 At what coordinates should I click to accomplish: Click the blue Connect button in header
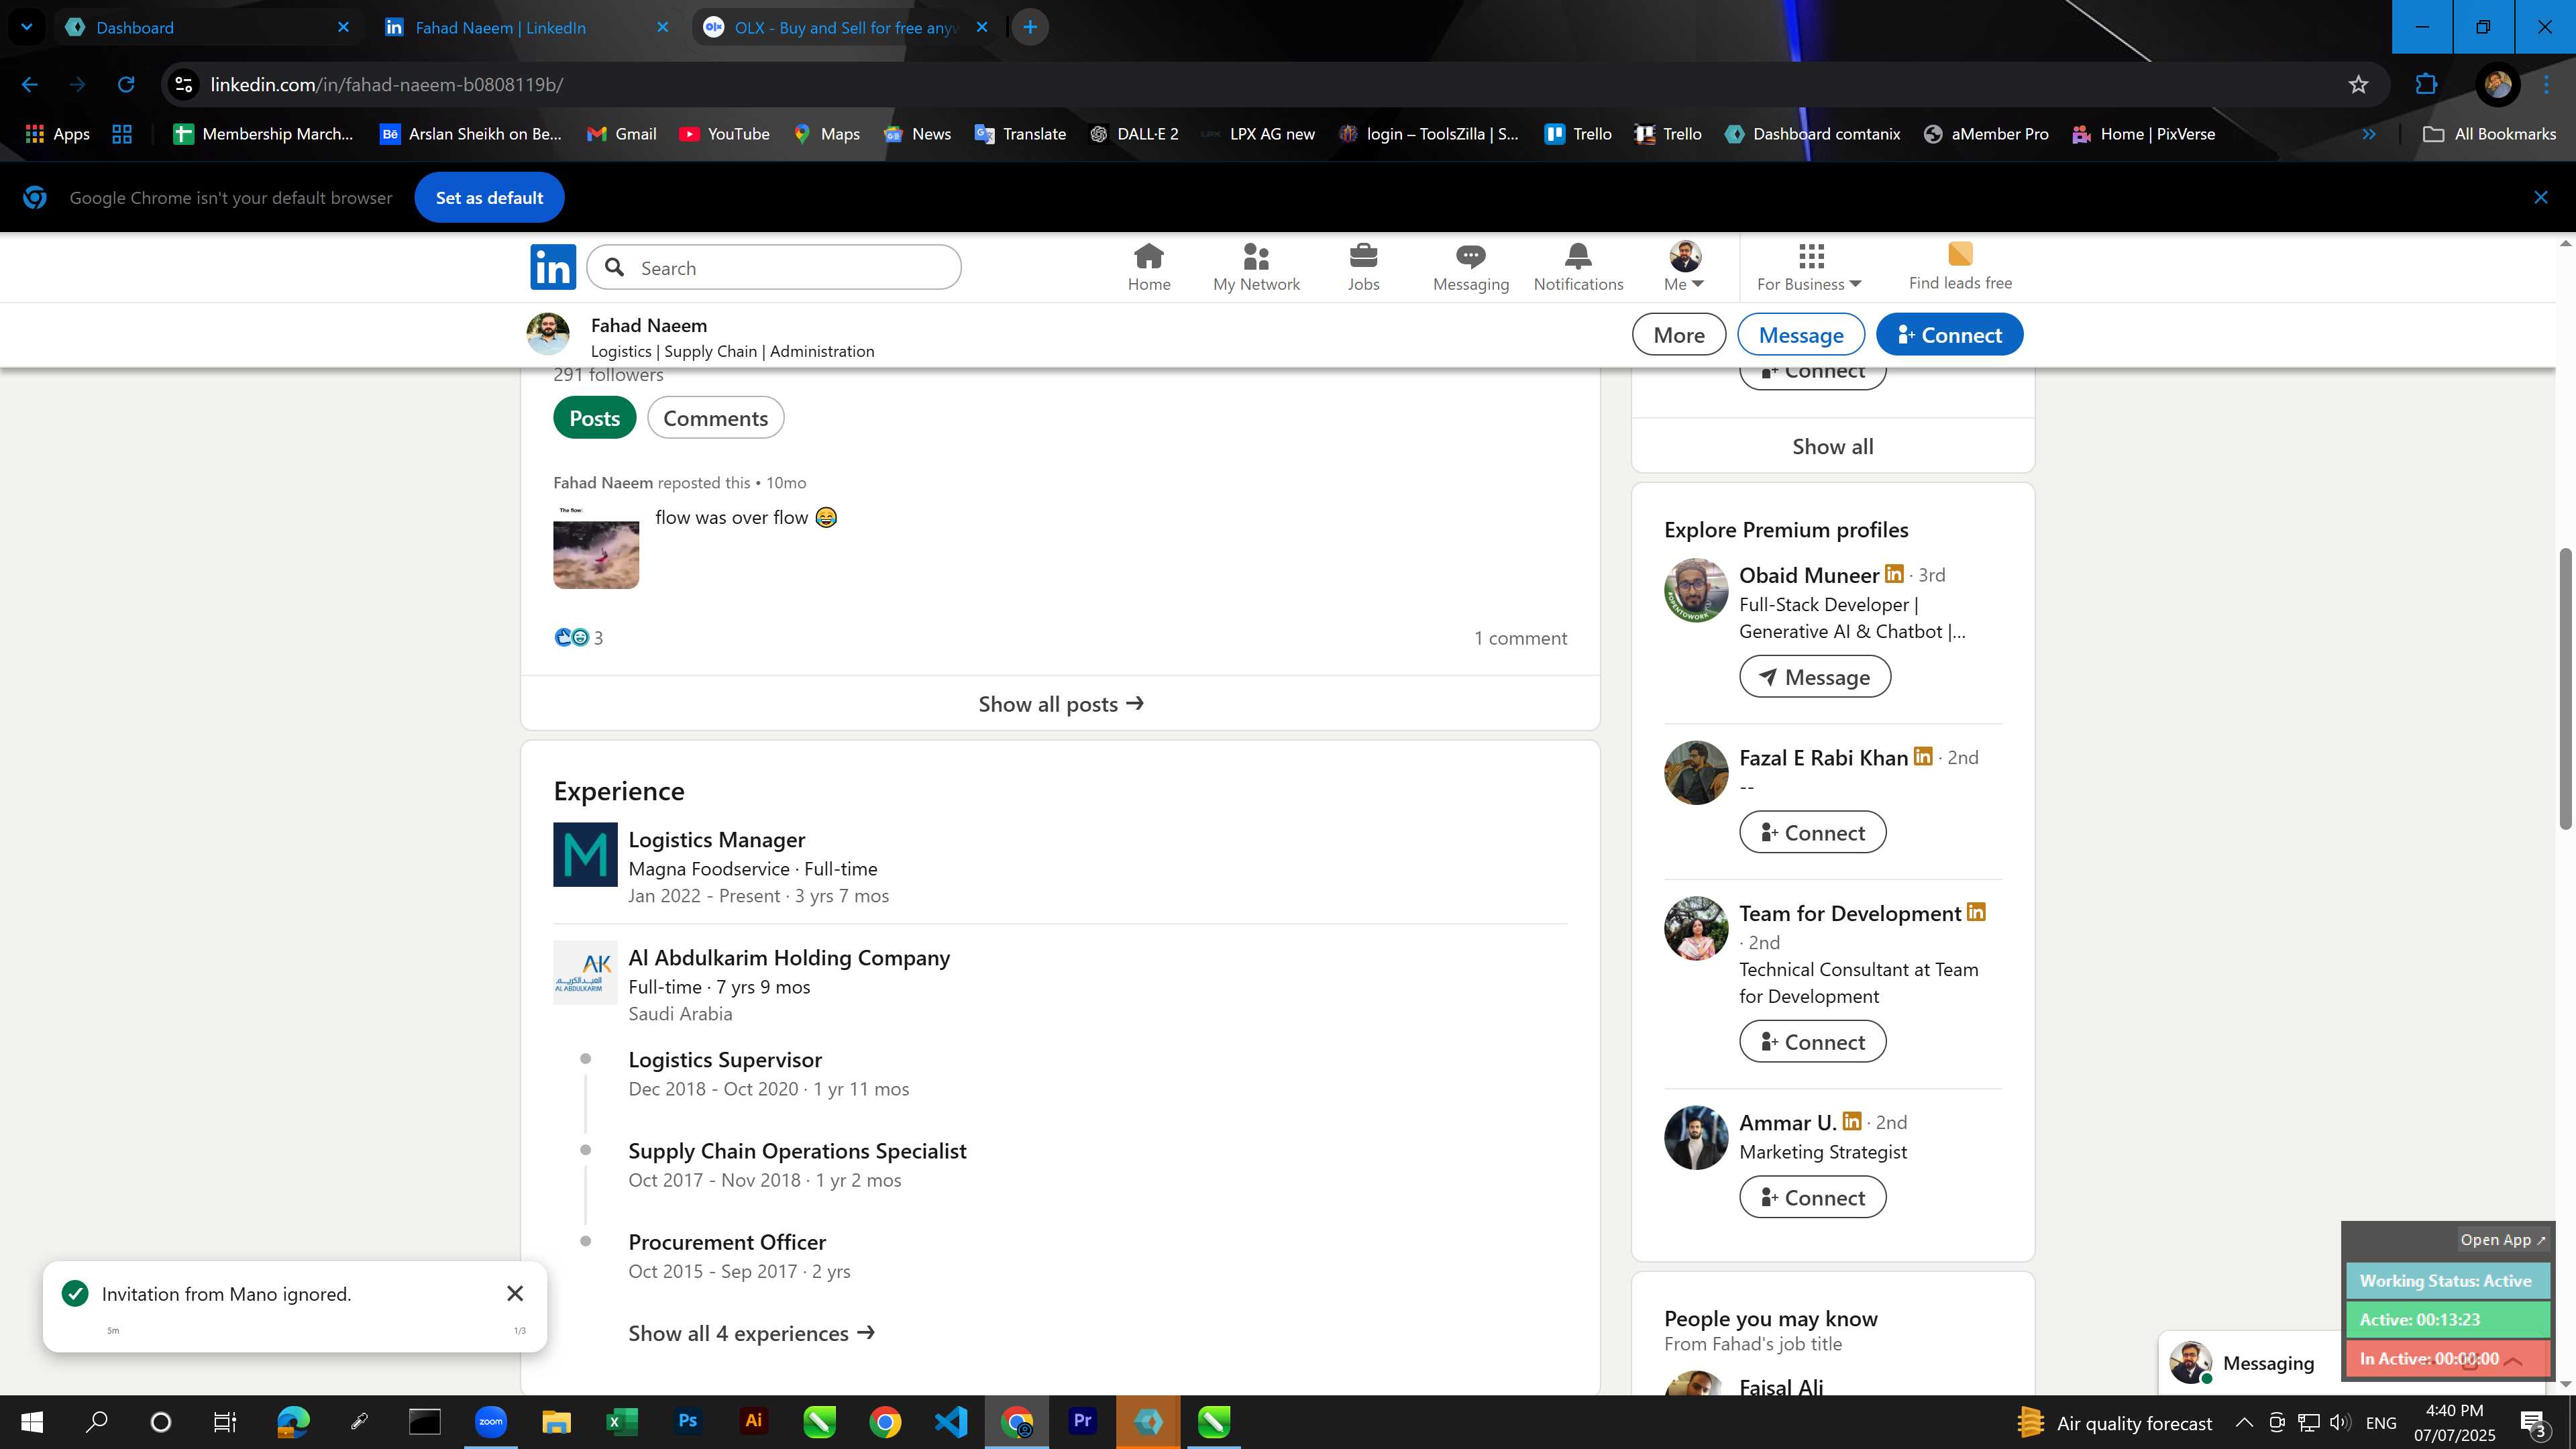click(x=1949, y=334)
